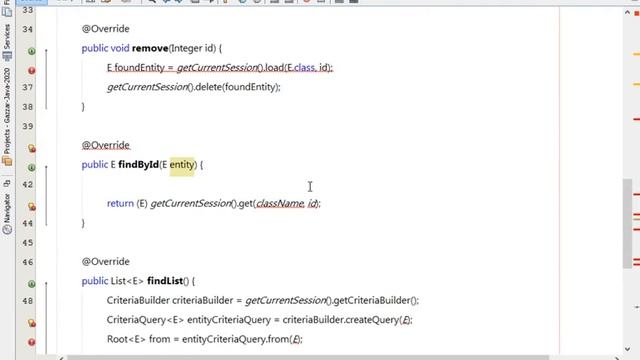Viewport: 640px width, 360px height.
Task: Click 'E.class' in the load call
Action: tap(301, 68)
